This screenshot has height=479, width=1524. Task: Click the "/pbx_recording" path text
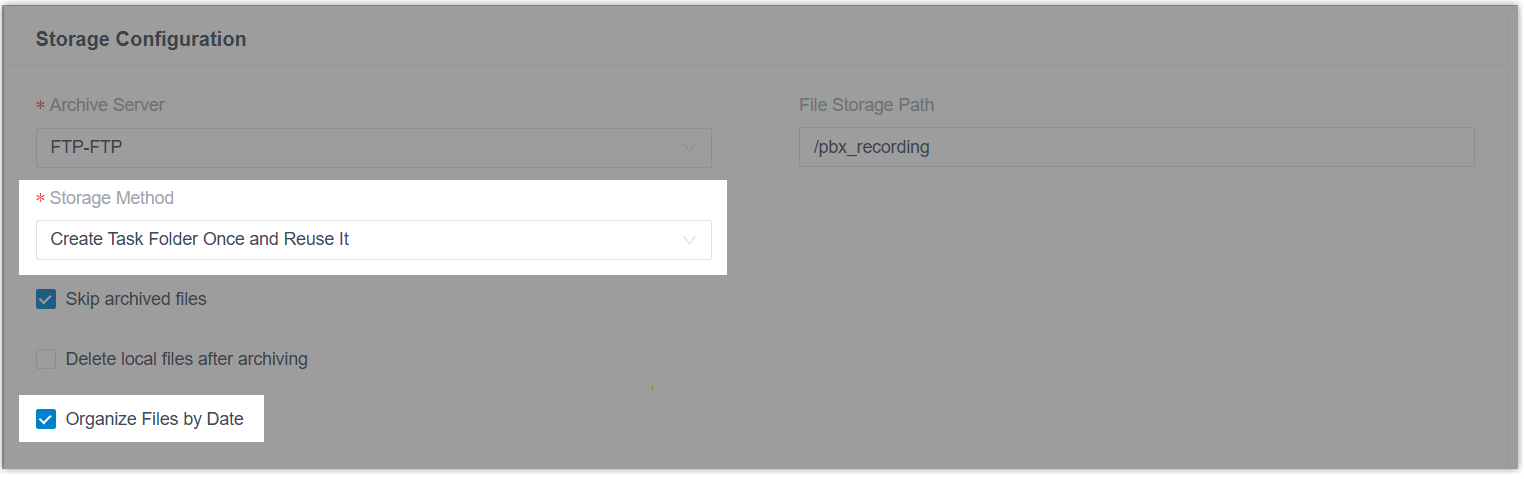pos(872,147)
